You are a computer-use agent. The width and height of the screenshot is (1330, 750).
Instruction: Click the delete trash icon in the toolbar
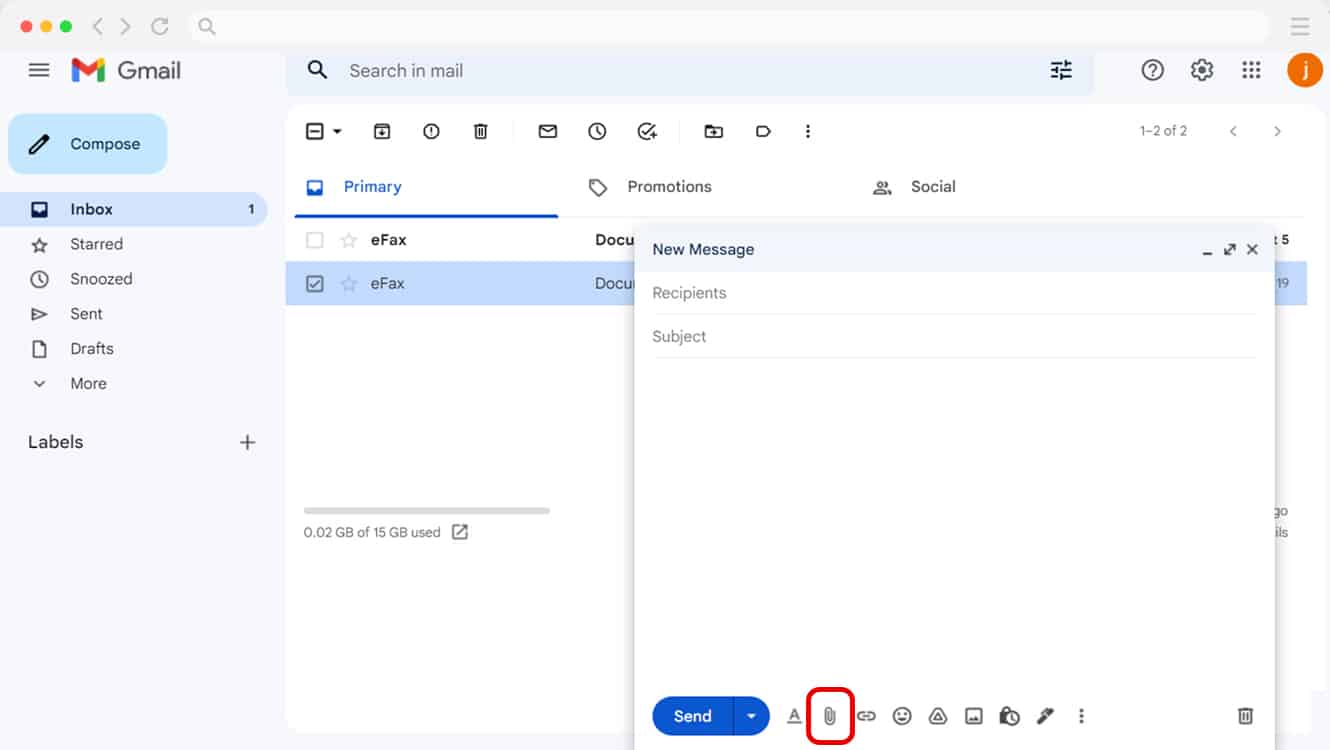pyautogui.click(x=480, y=131)
